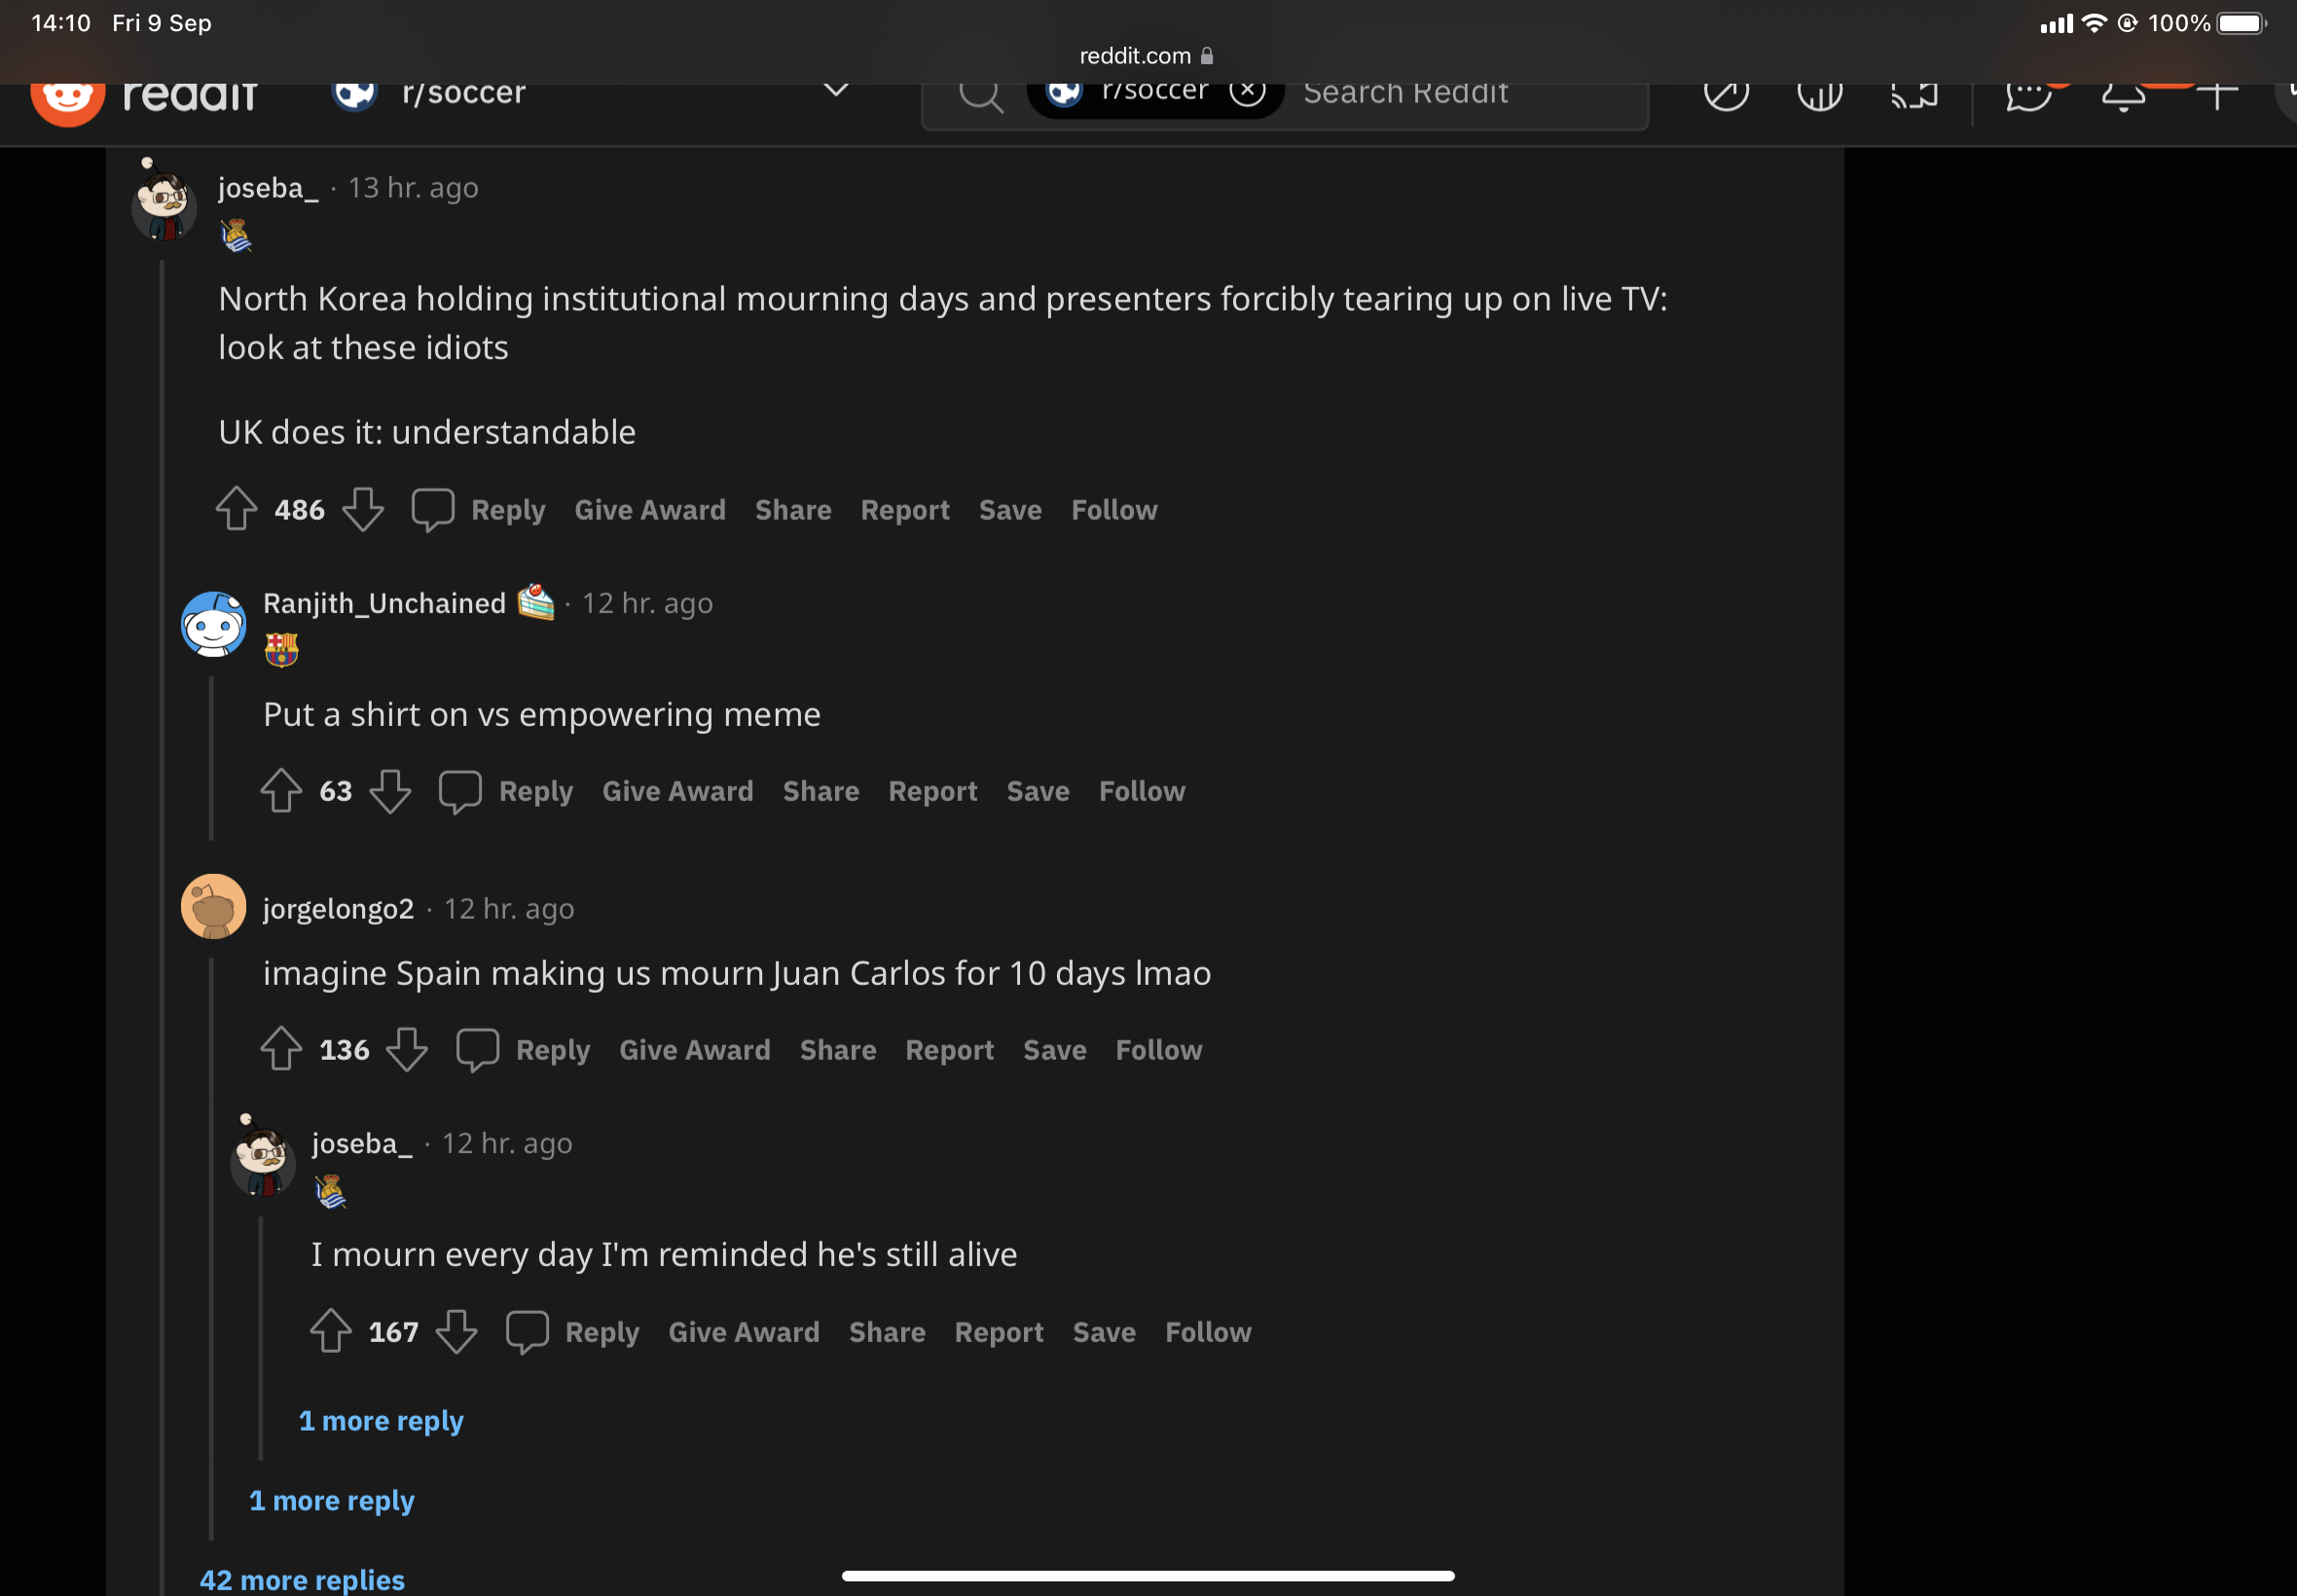Upvote joseba_'s North Korea comment
2297x1596 pixels.
236,509
